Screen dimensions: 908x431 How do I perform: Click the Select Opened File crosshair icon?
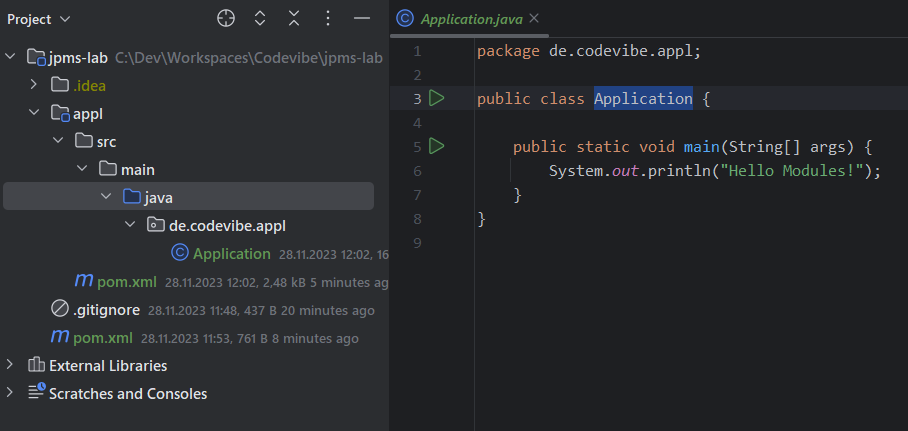[226, 19]
